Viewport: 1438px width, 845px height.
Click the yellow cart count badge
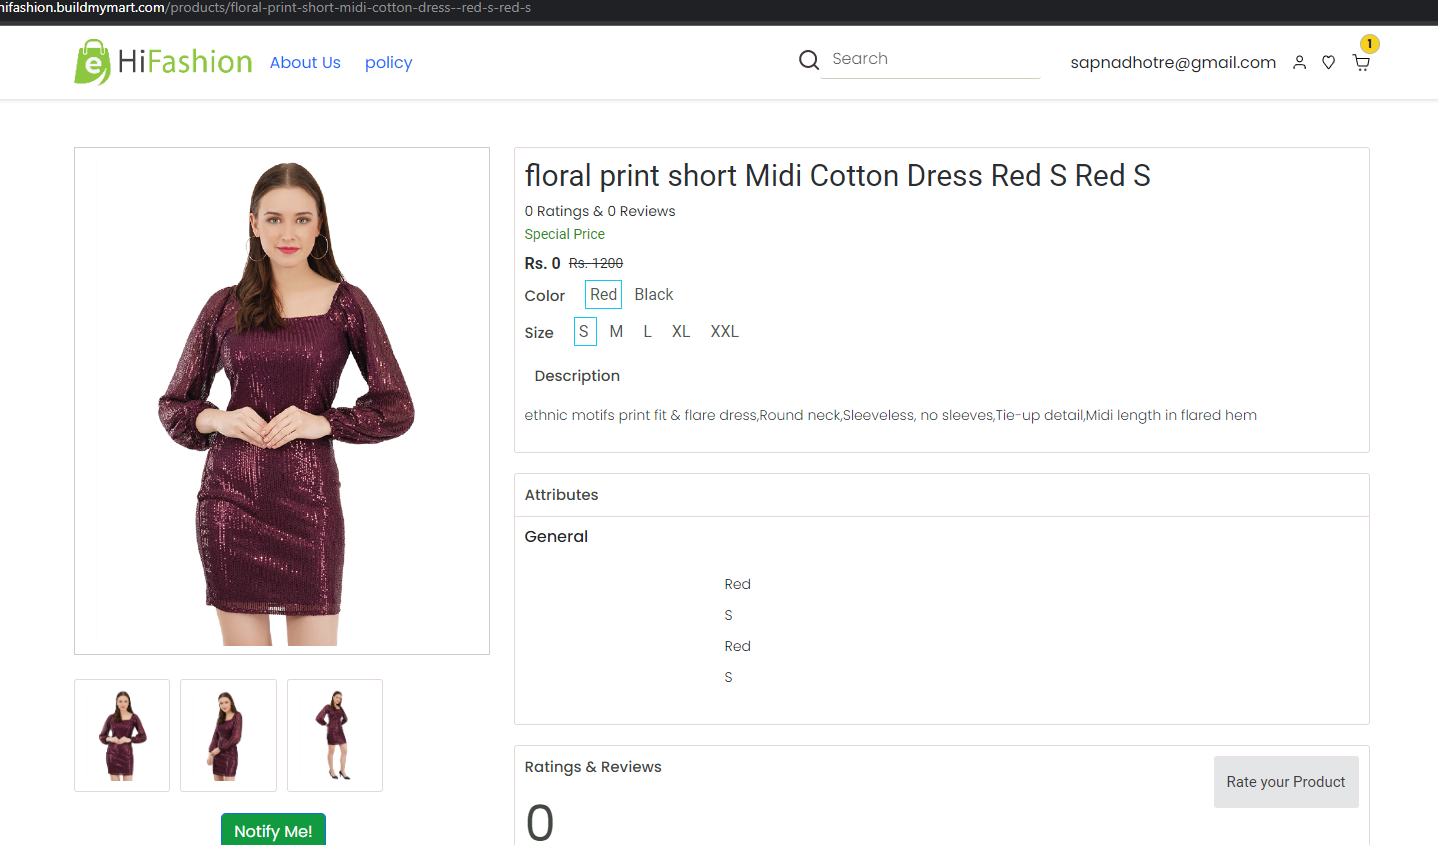(1369, 44)
